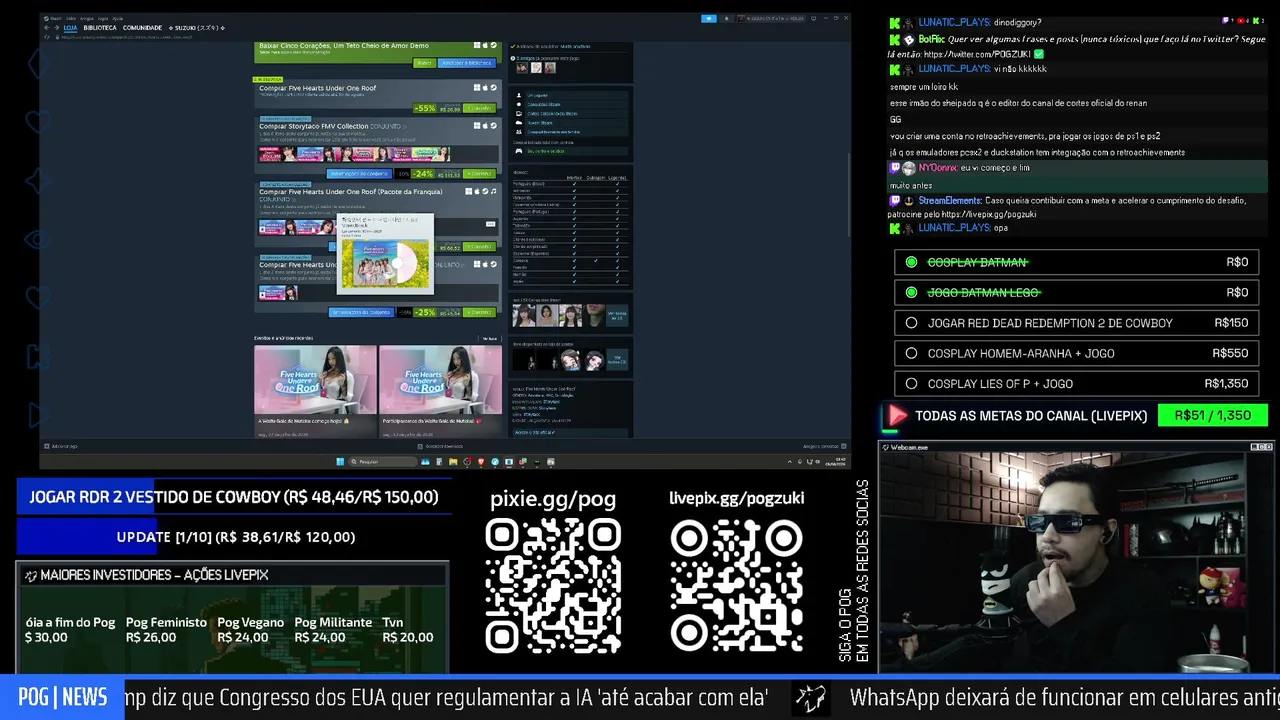Select COSPLAY LIES OF P + JOGO radio

[x=911, y=383]
